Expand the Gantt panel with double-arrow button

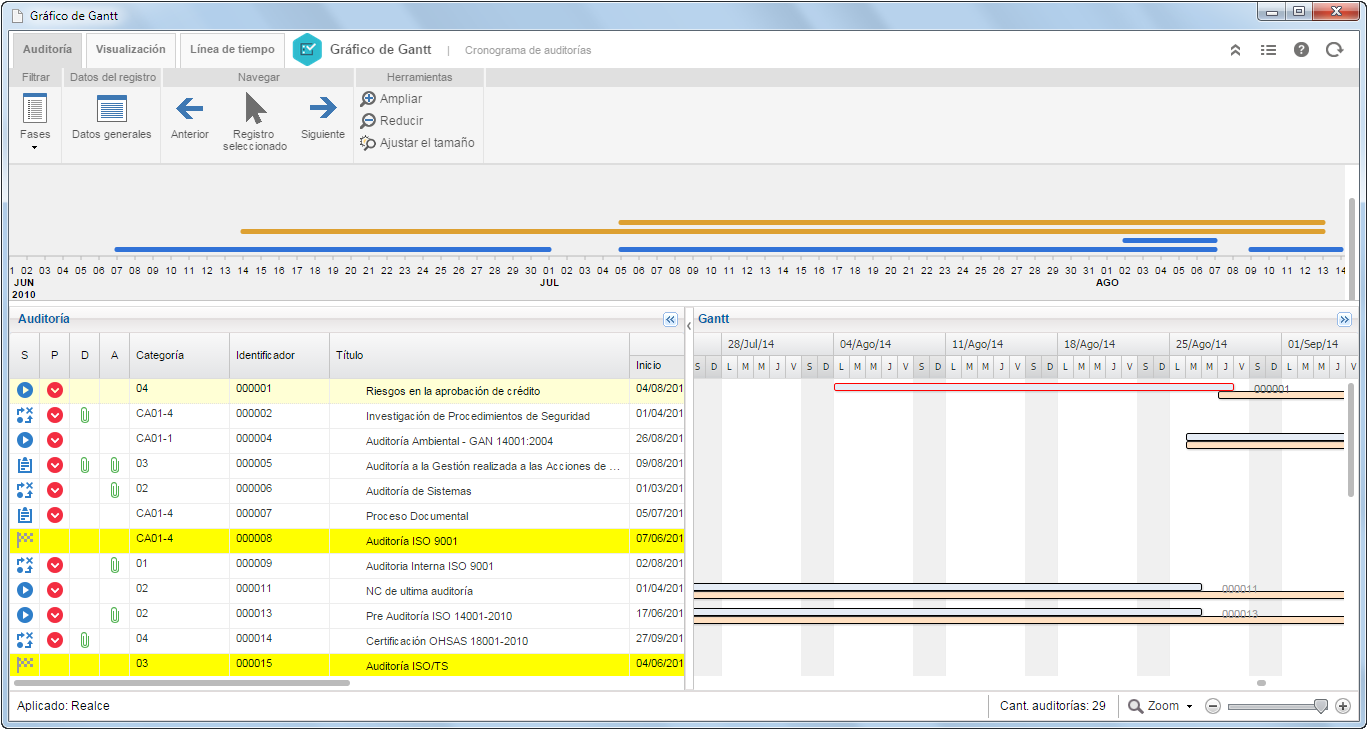point(1344,319)
